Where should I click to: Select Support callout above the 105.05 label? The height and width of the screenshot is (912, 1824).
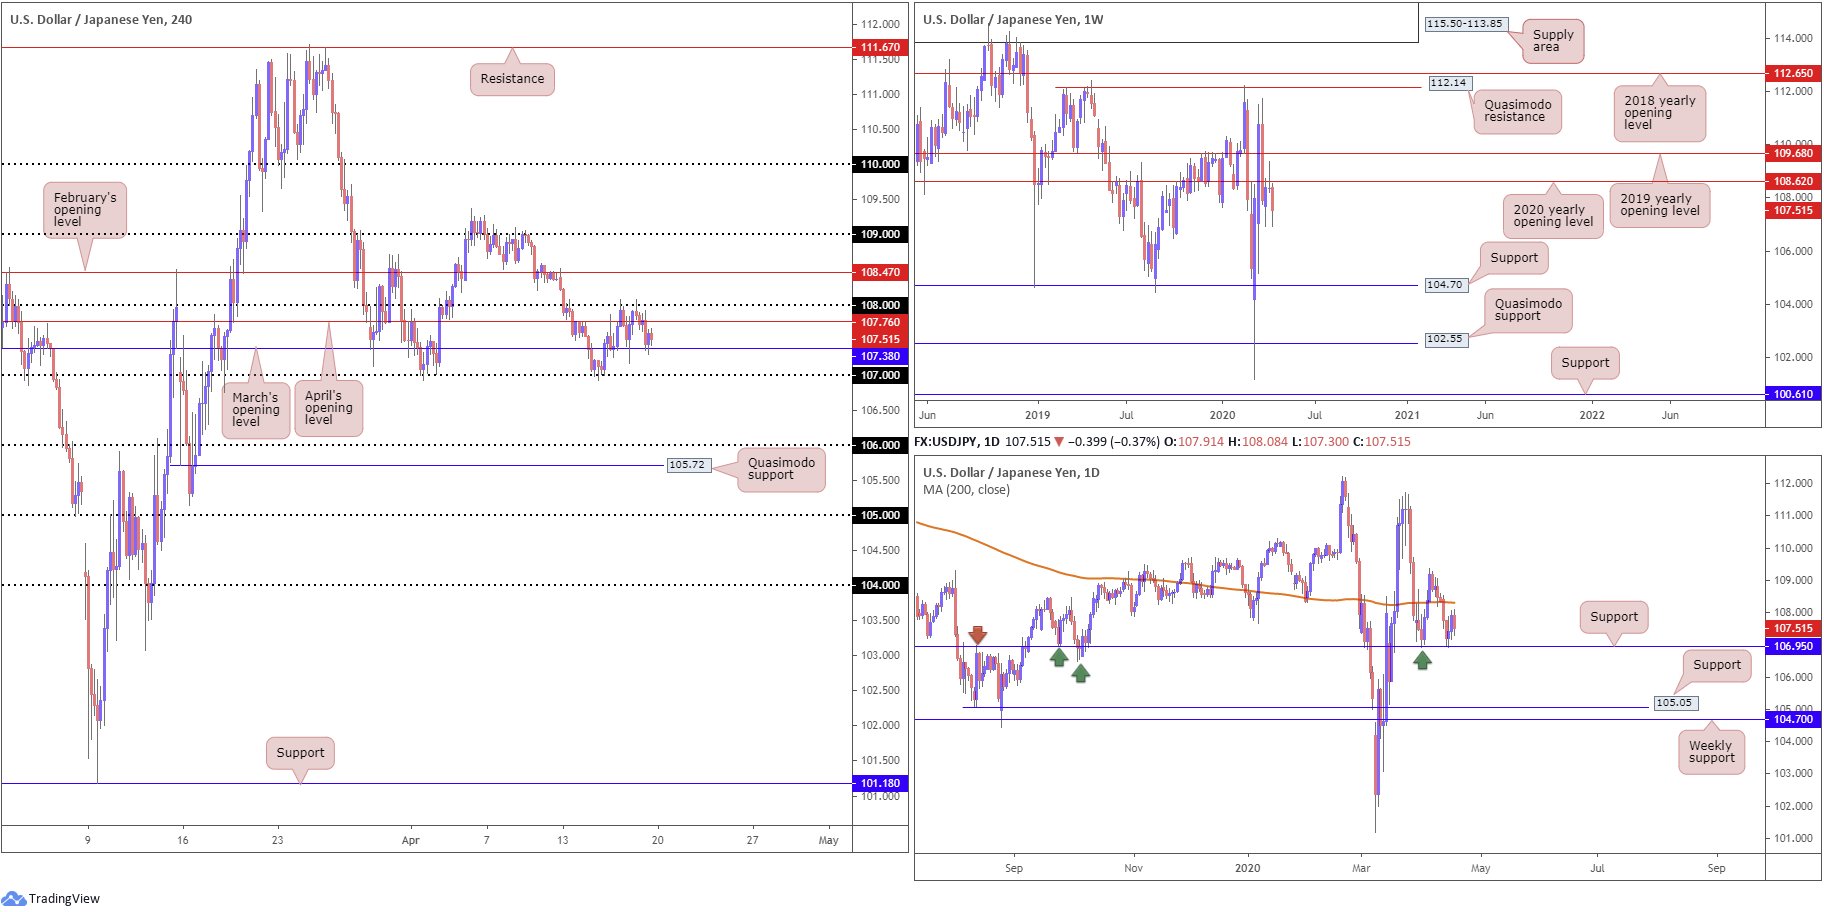click(1717, 665)
